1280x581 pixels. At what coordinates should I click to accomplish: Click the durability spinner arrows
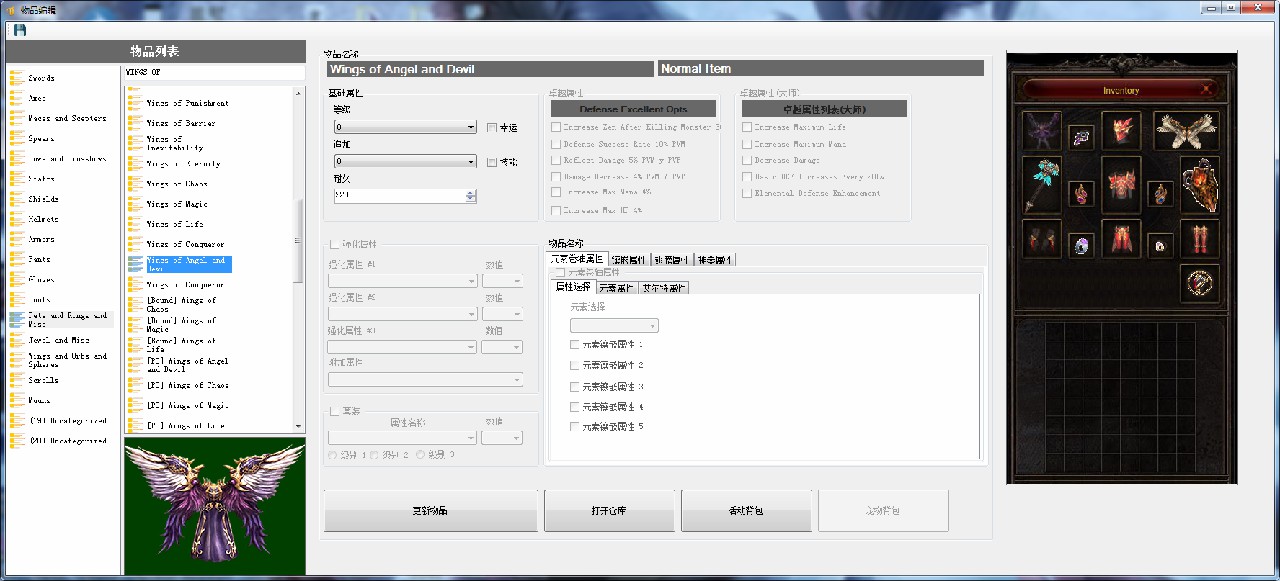click(x=471, y=196)
